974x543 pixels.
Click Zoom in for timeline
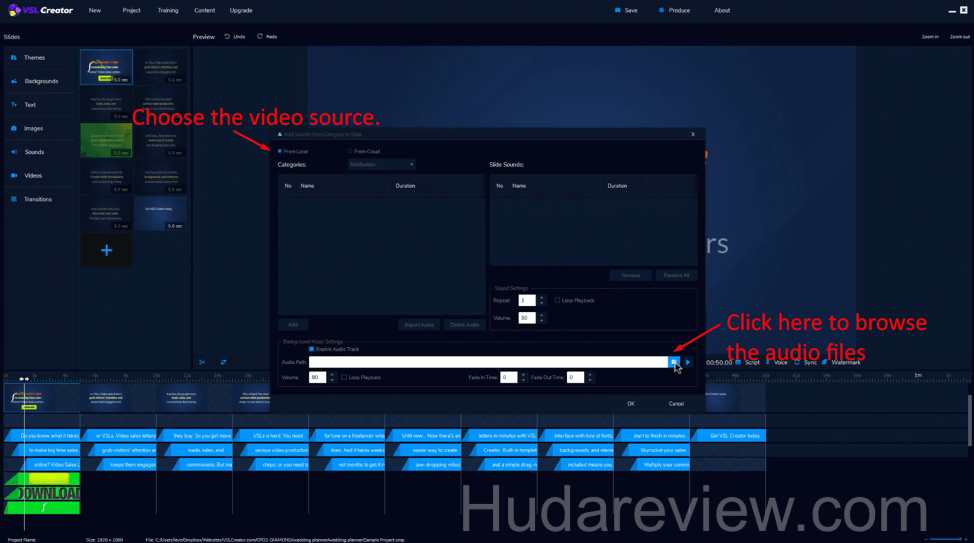pyautogui.click(x=930, y=37)
